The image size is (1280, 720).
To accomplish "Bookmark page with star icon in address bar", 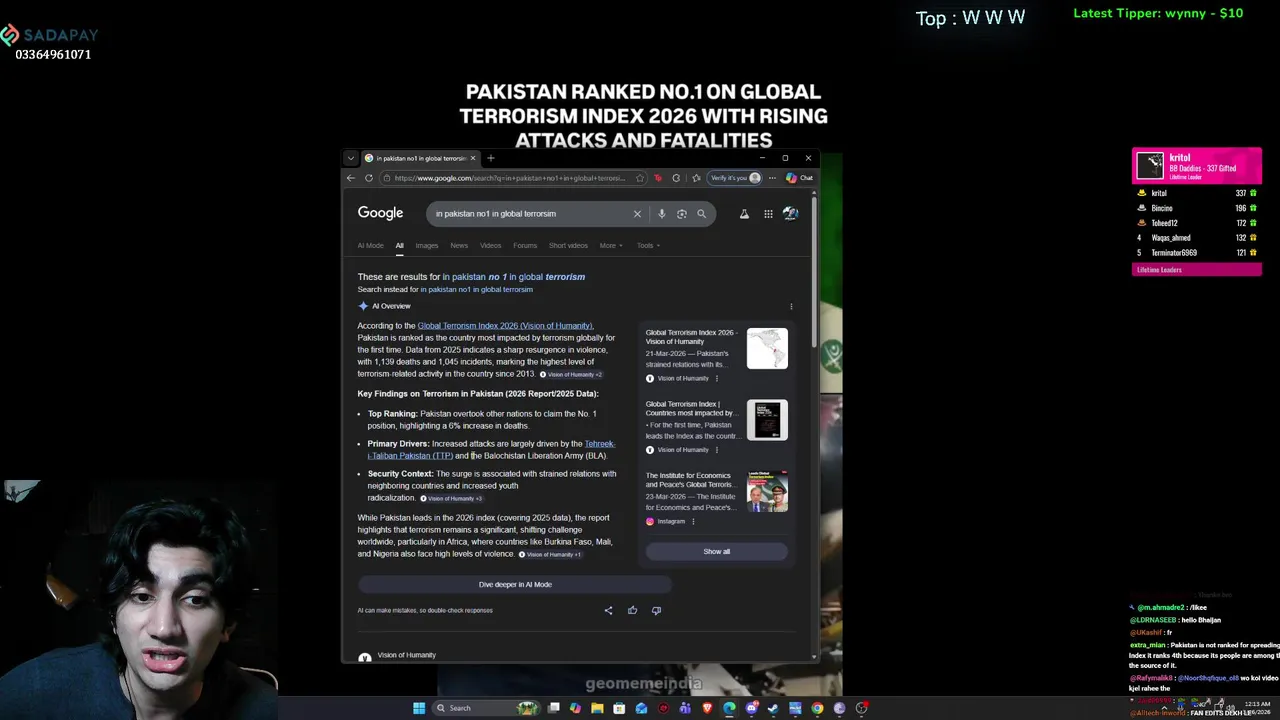I will click(639, 178).
